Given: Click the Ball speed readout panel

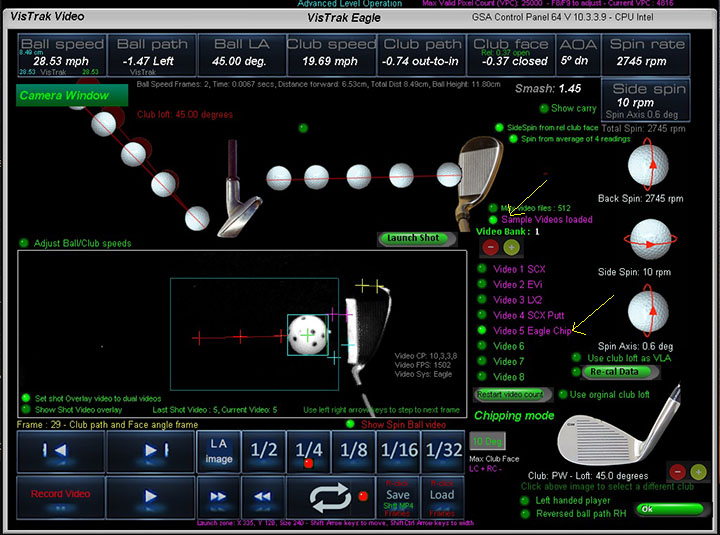Looking at the screenshot, I should click(x=62, y=55).
